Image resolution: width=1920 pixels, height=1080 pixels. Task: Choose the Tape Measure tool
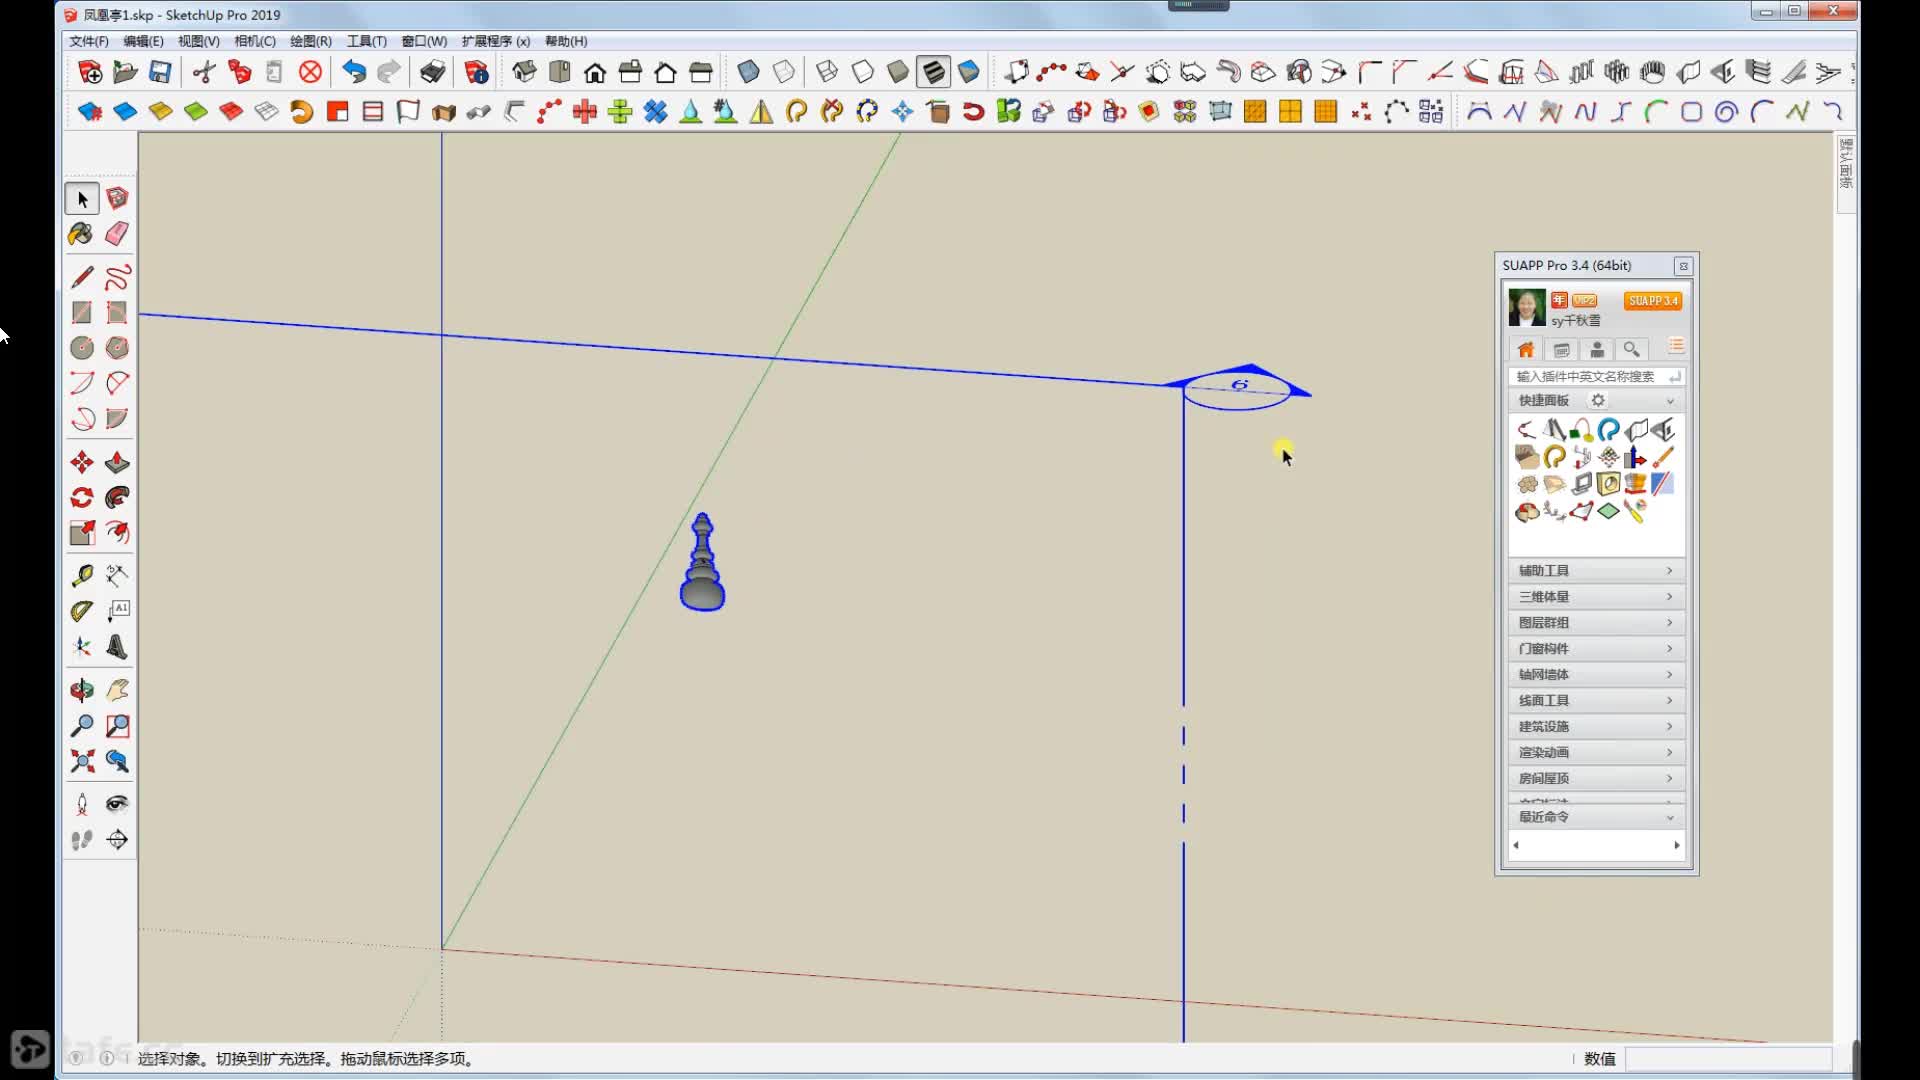click(x=82, y=575)
